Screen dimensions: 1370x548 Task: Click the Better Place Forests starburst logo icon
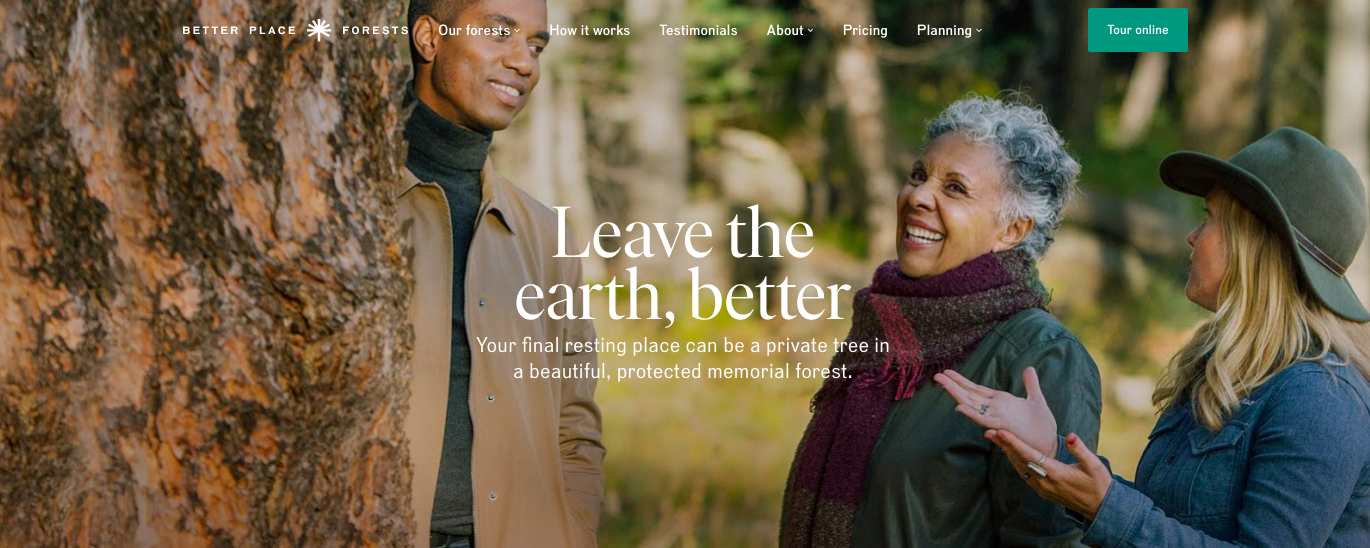(x=319, y=30)
